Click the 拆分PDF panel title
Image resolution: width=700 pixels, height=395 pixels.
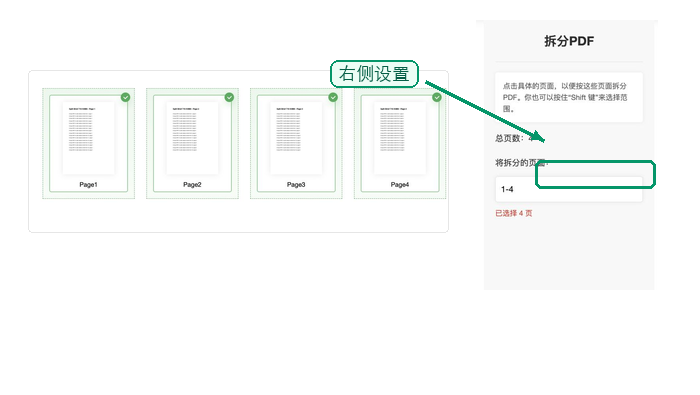[569, 41]
